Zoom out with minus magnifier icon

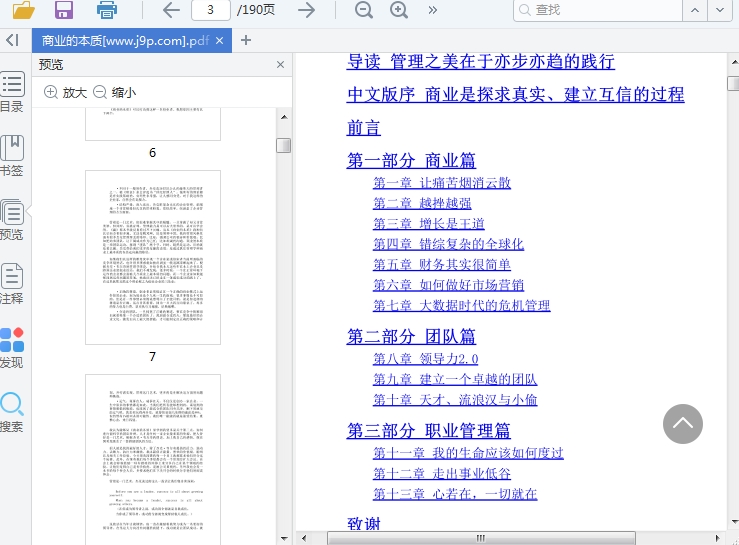[363, 10]
